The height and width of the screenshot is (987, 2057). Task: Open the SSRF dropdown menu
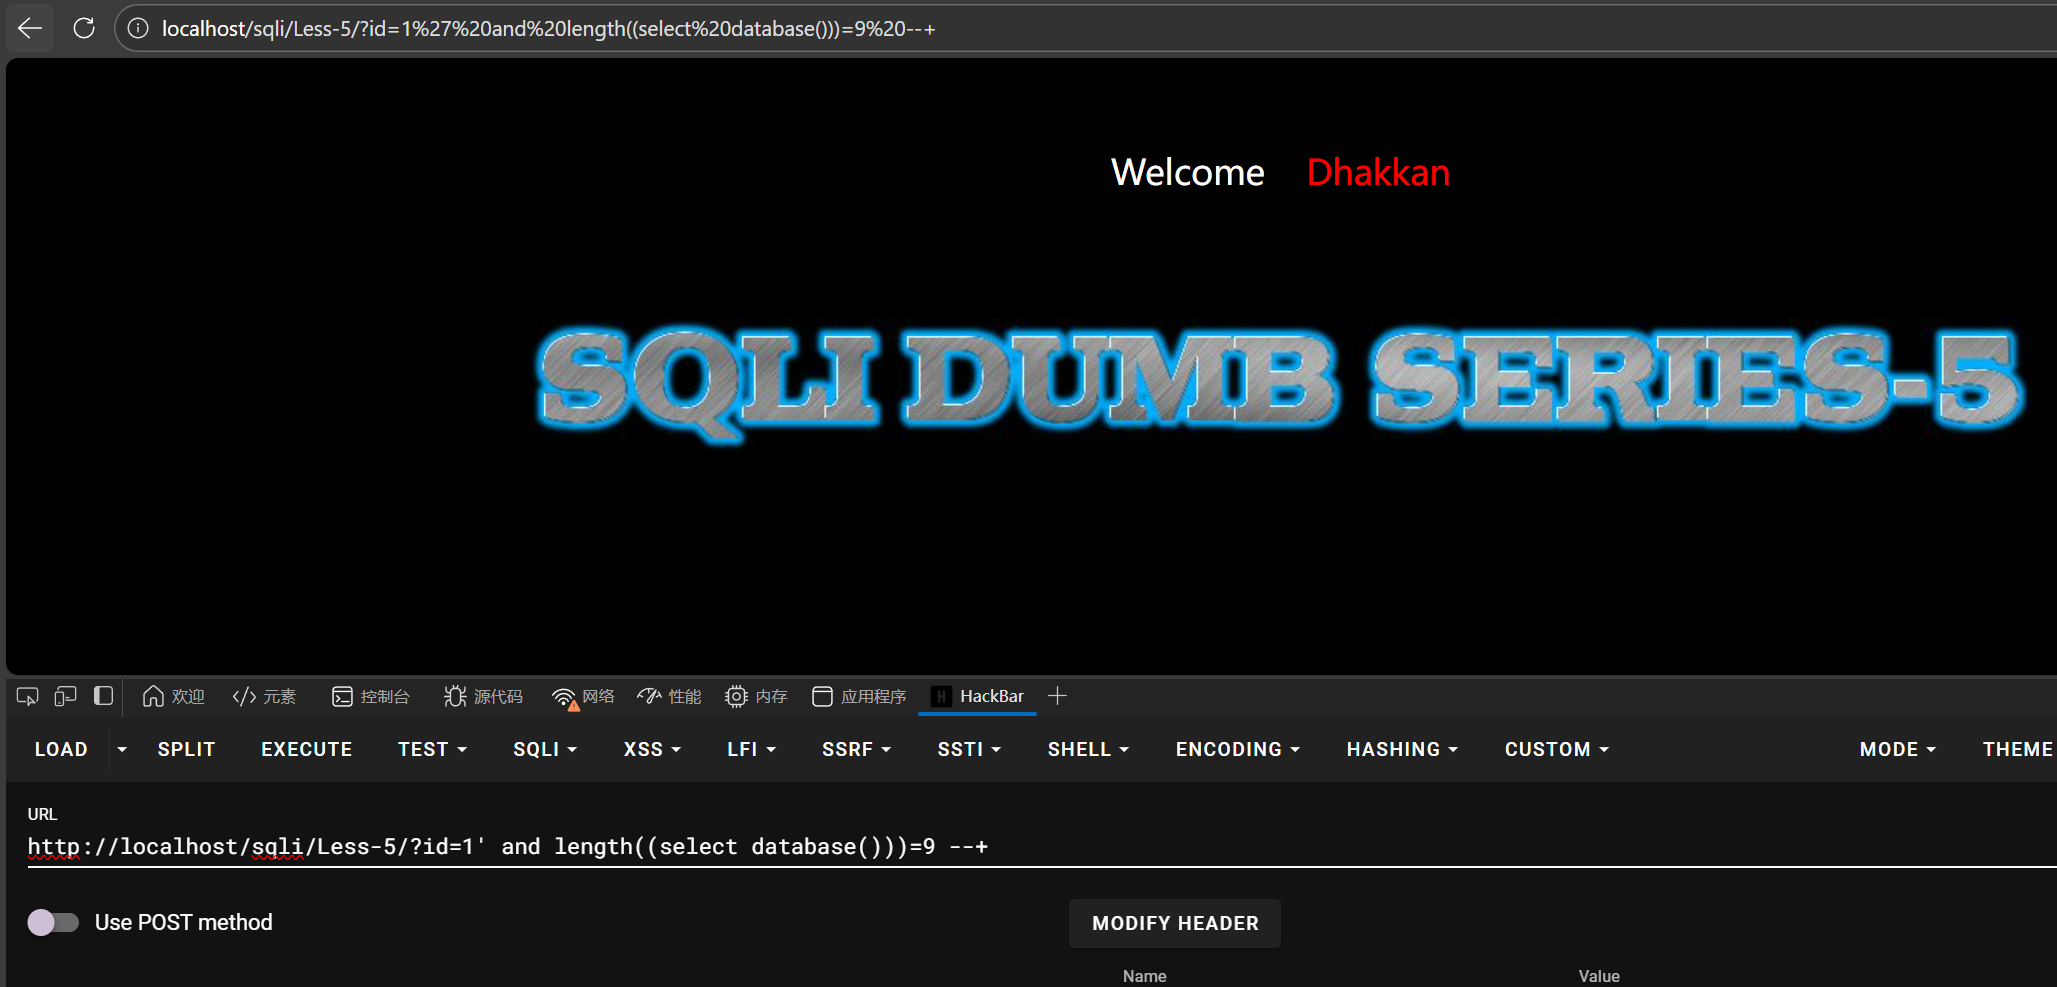[x=856, y=749]
